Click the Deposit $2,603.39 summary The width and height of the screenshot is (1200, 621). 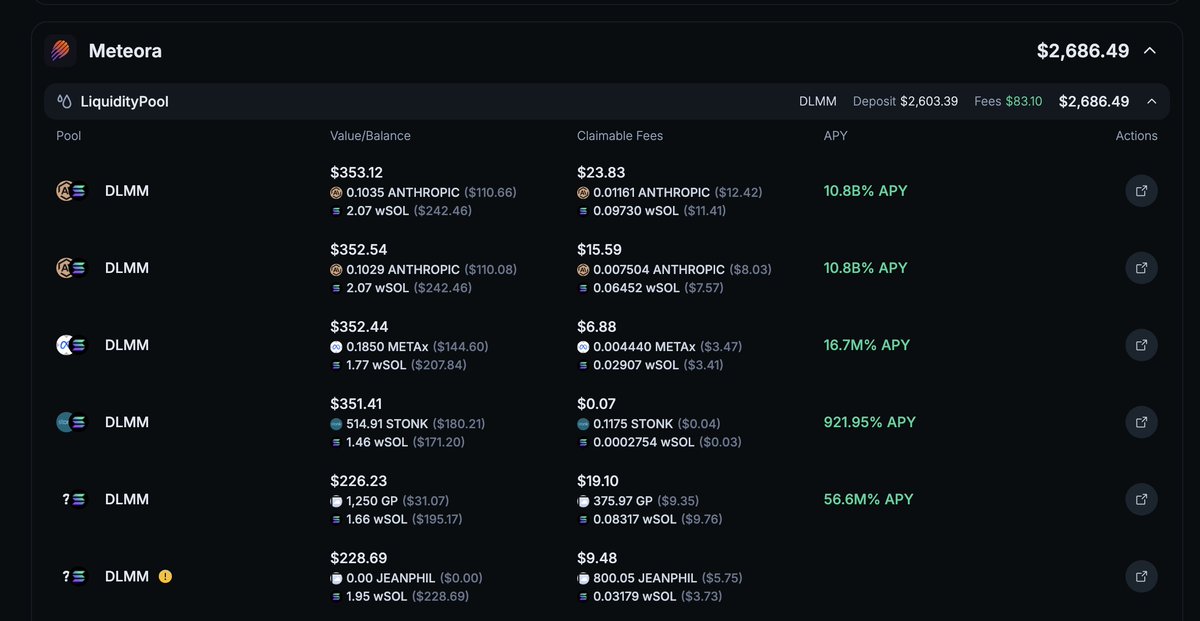[x=906, y=101]
